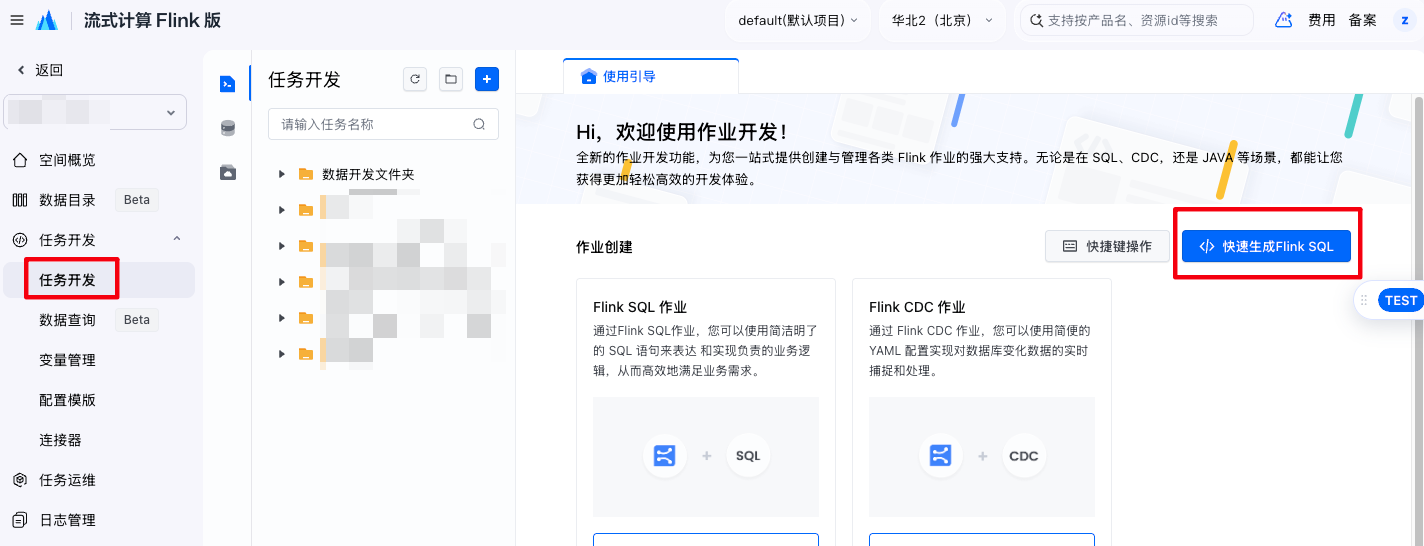1424x546 pixels.
Task: Click the 作业创建 section heading
Action: coord(604,247)
